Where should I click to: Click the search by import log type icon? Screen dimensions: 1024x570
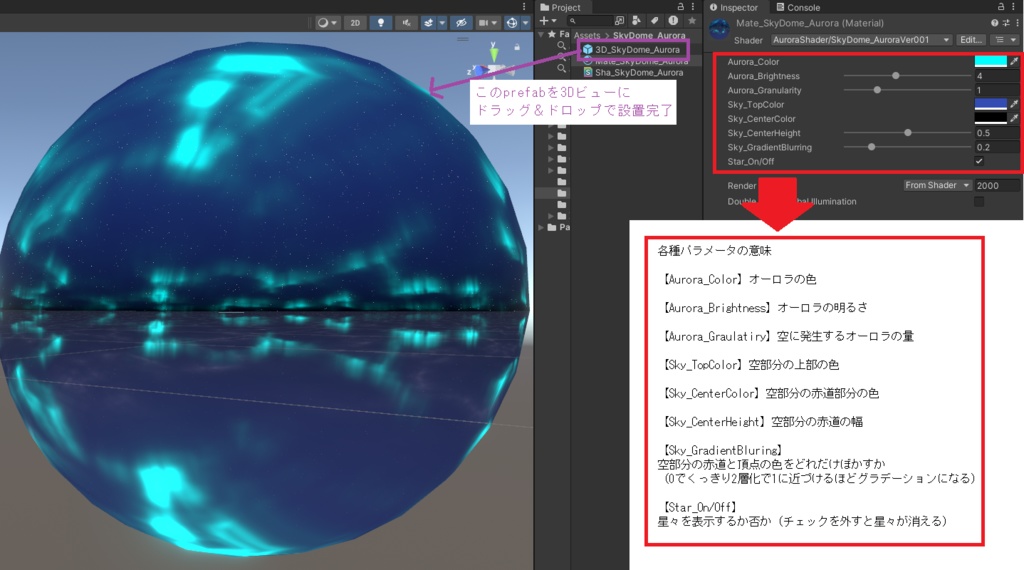pos(673,21)
